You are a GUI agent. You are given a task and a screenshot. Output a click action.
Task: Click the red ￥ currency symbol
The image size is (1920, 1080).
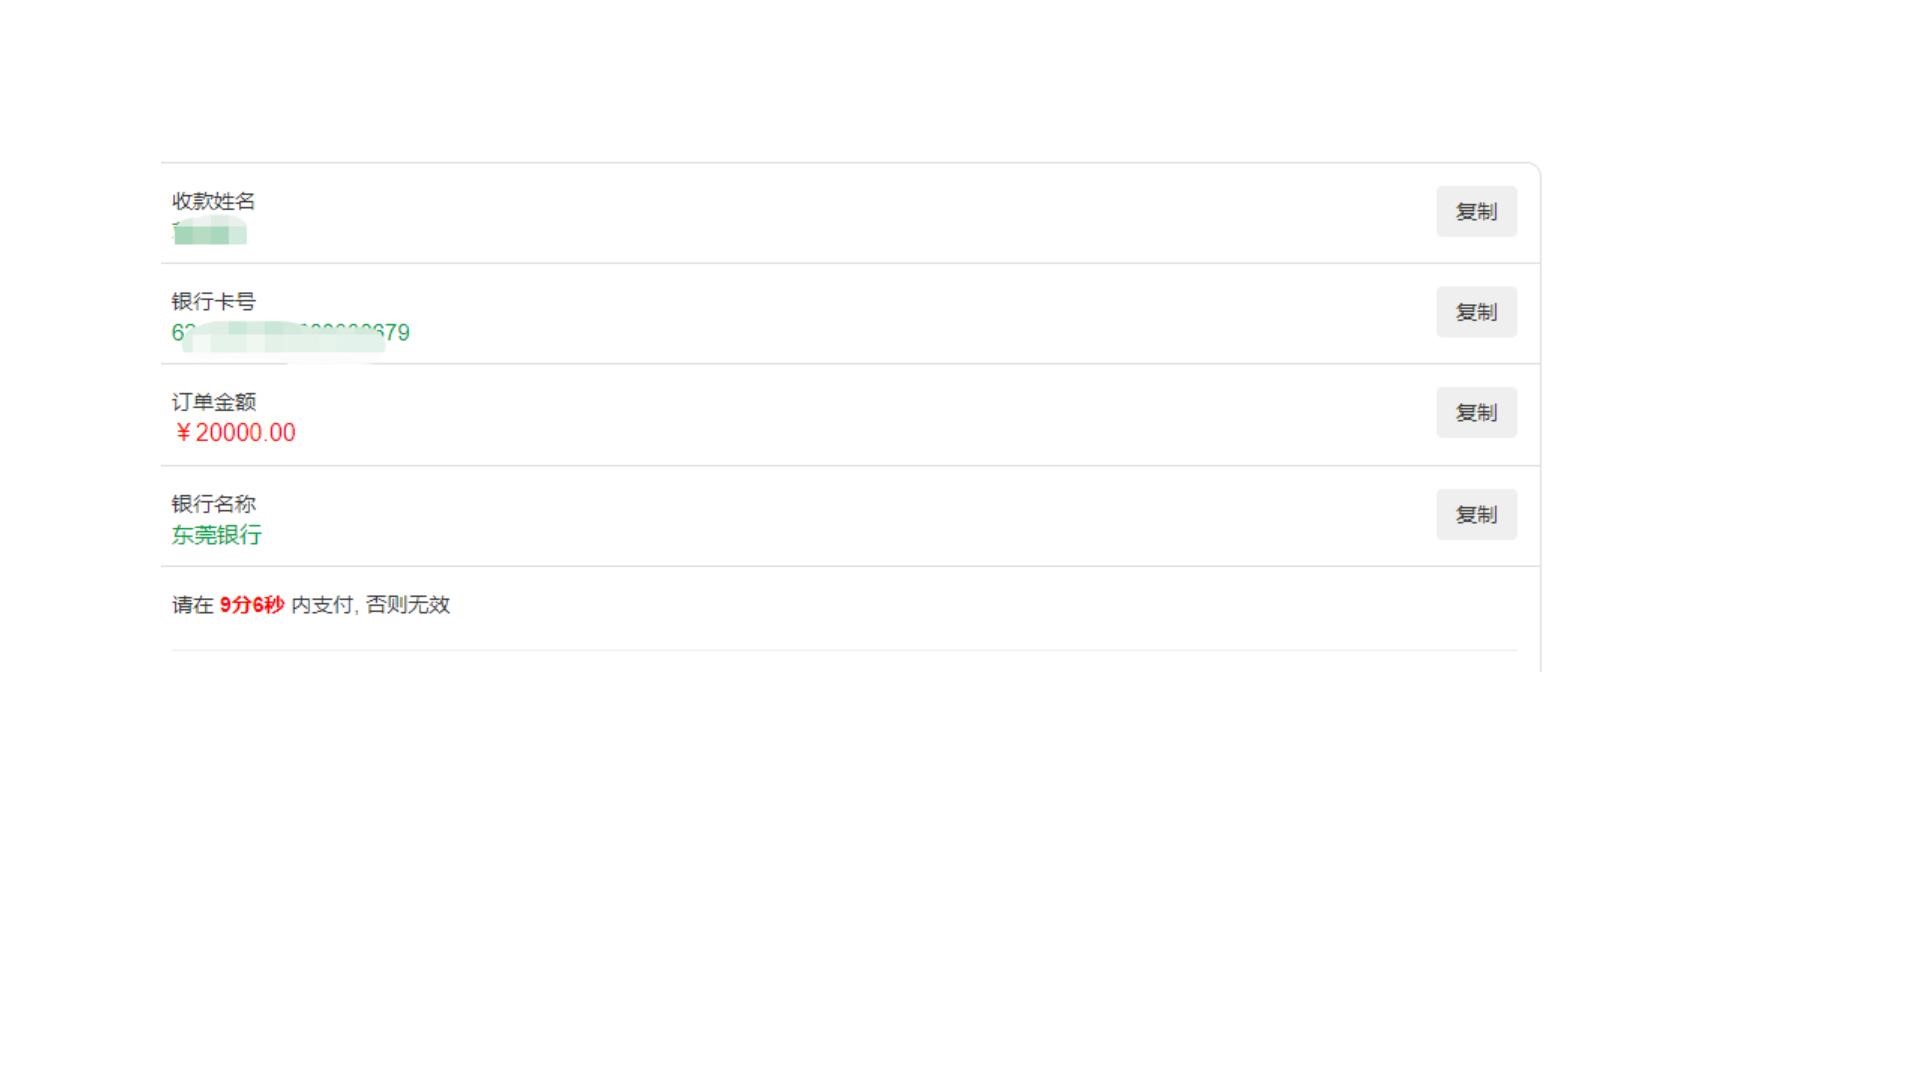coord(183,433)
